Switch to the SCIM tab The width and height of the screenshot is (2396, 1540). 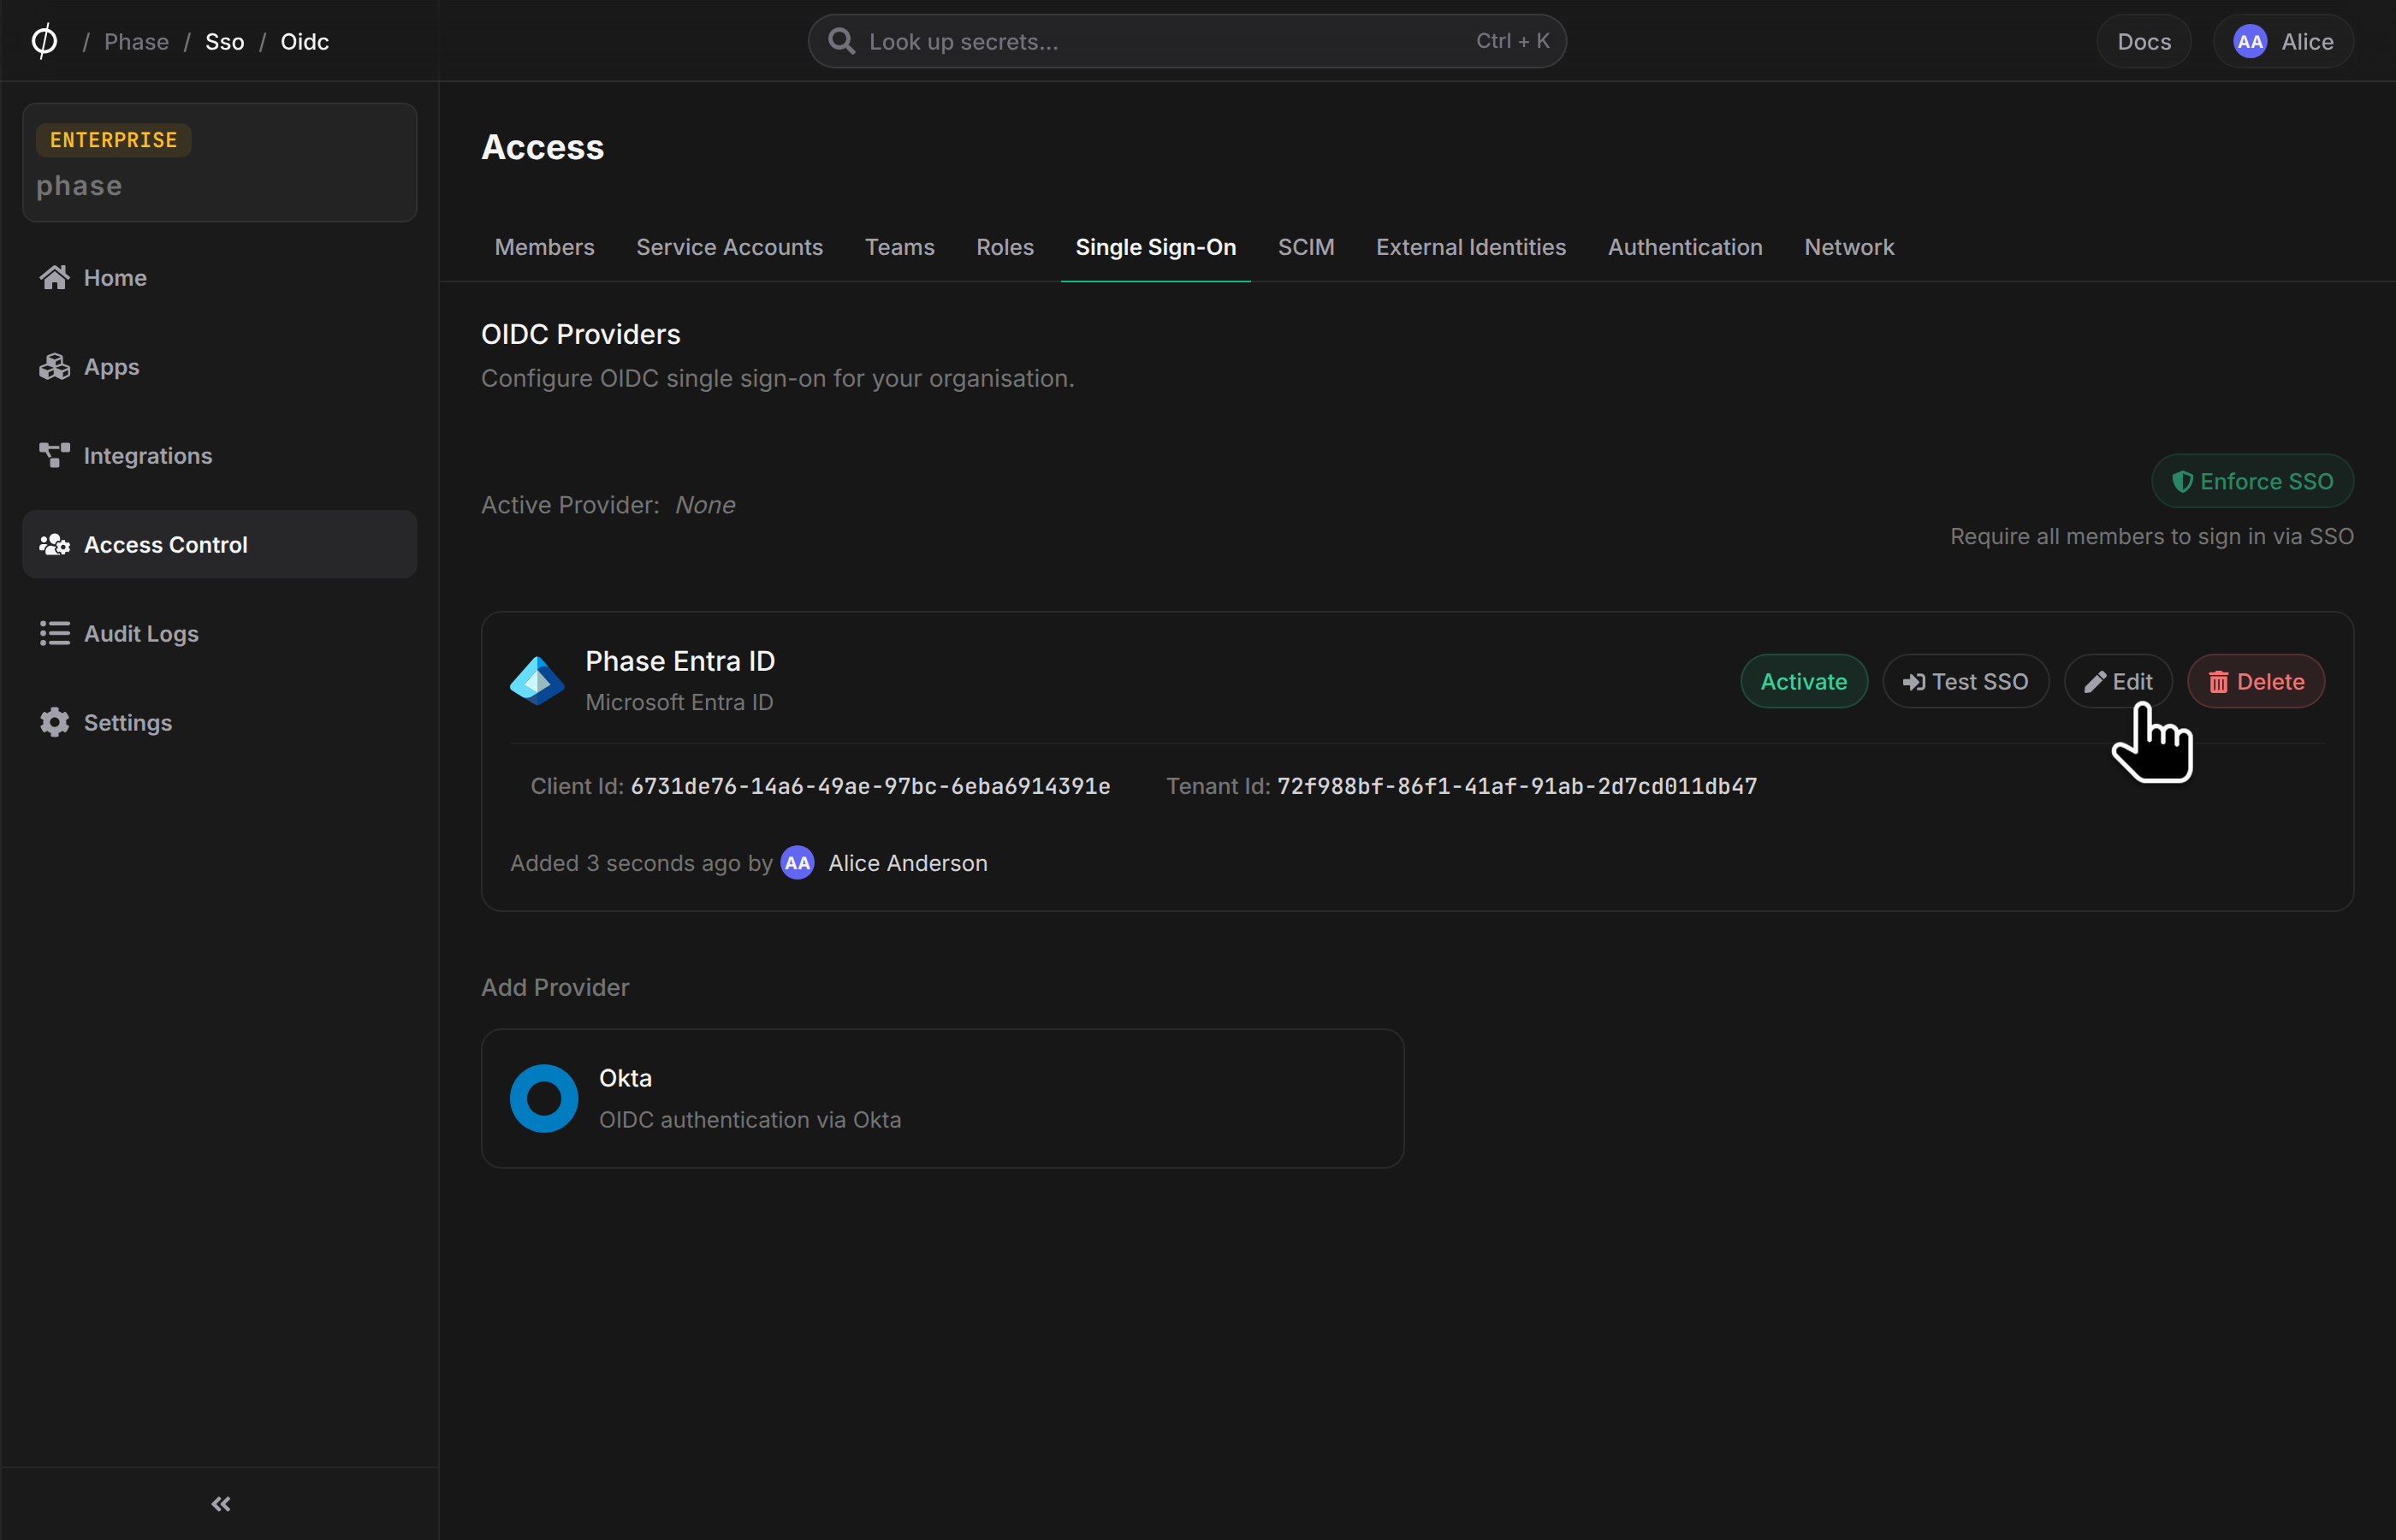tap(1305, 247)
